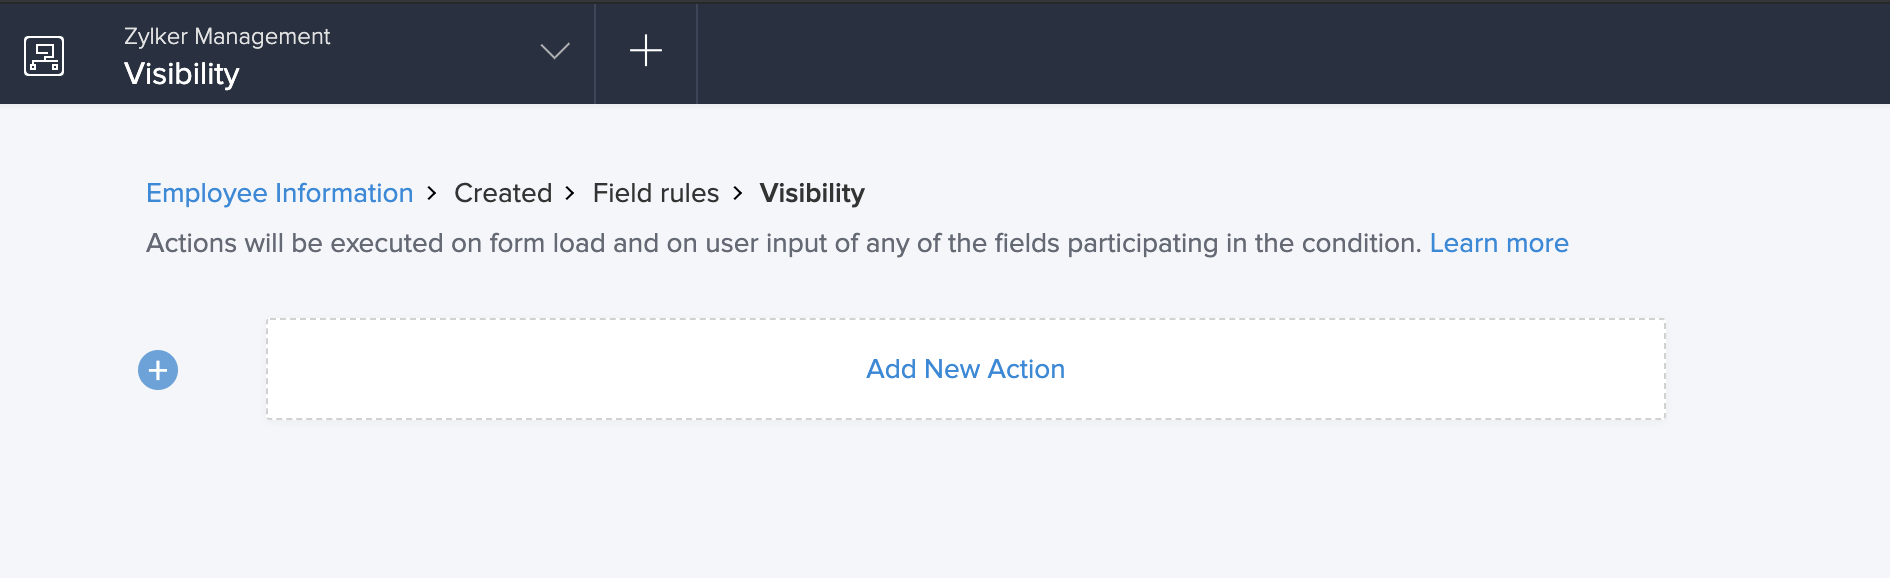Click the divider right of header plus icon

point(697,52)
